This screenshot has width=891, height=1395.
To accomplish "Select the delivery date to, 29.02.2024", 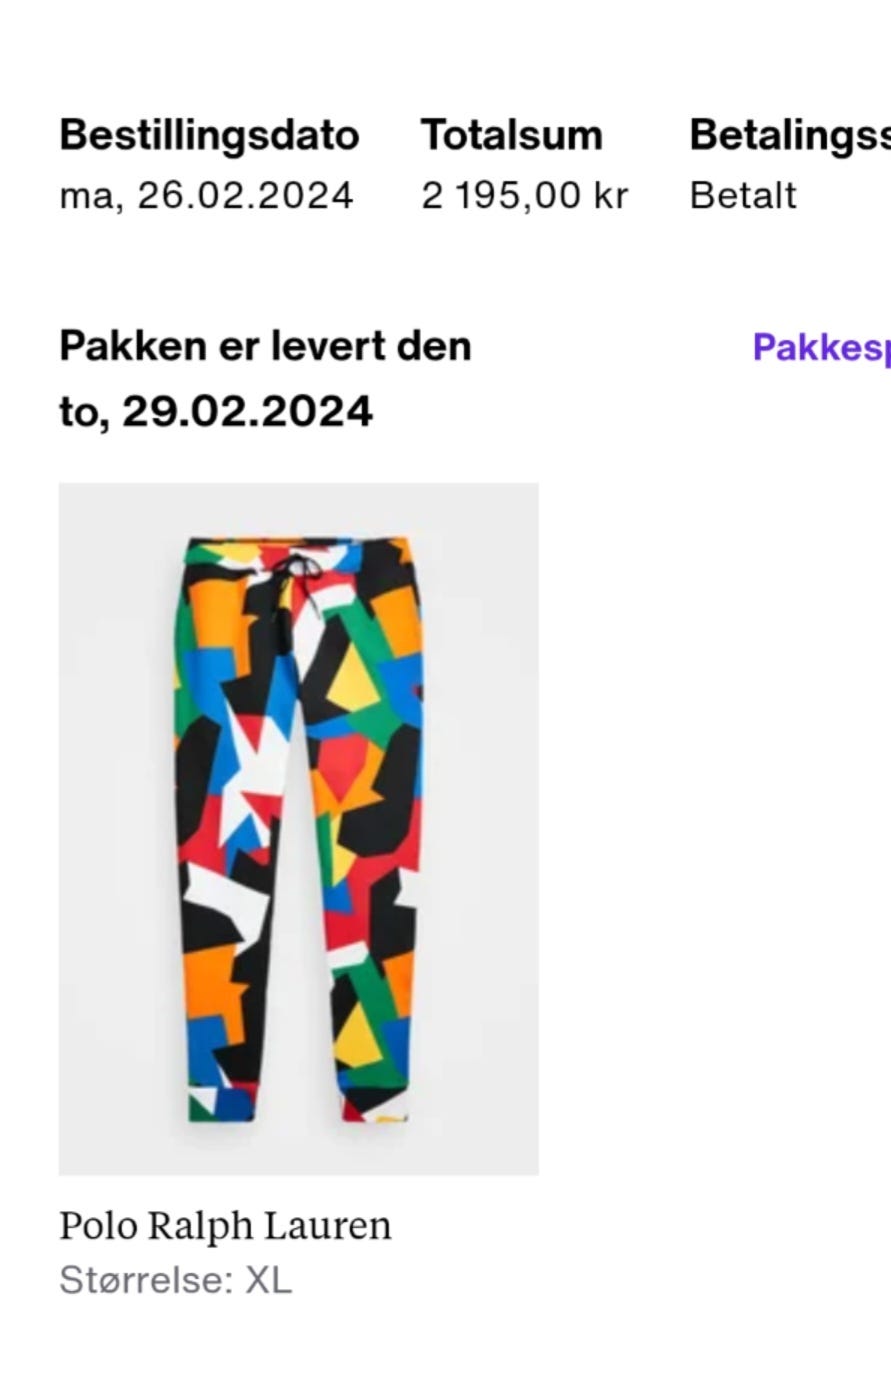I will 216,411.
